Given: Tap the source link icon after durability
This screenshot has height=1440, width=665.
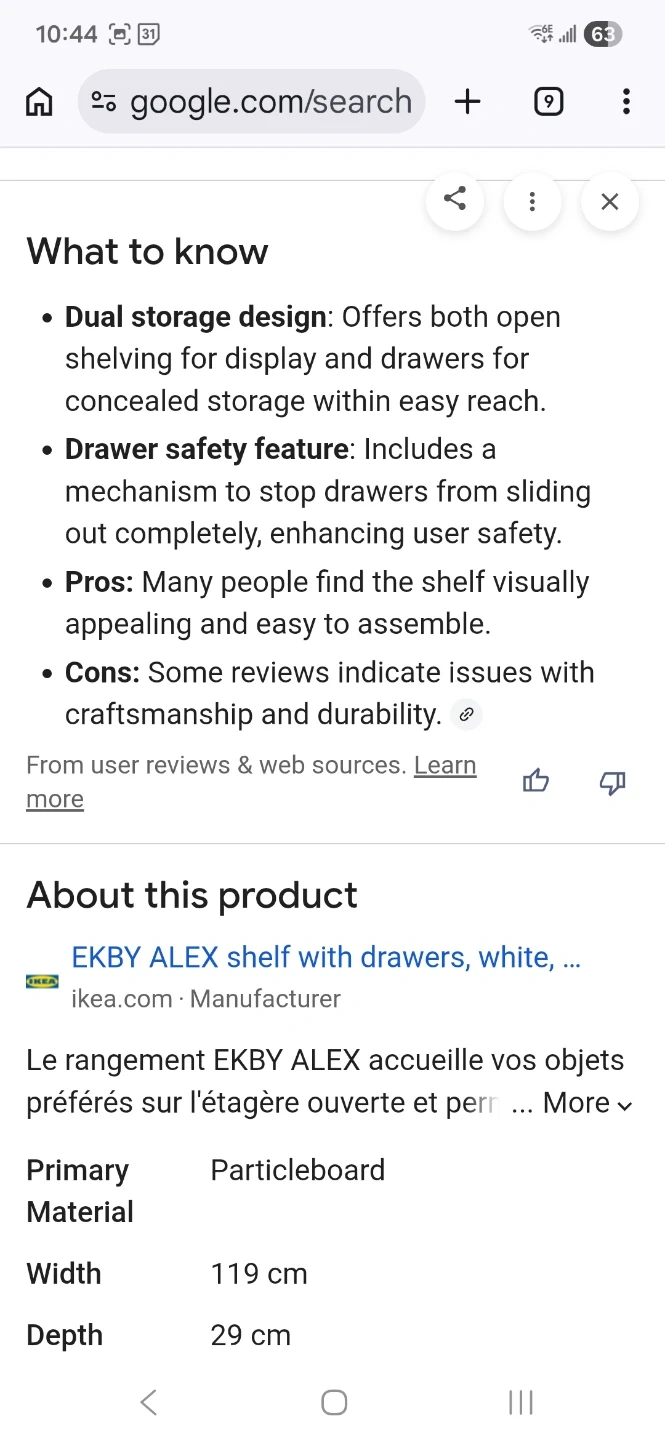Looking at the screenshot, I should pyautogui.click(x=466, y=715).
